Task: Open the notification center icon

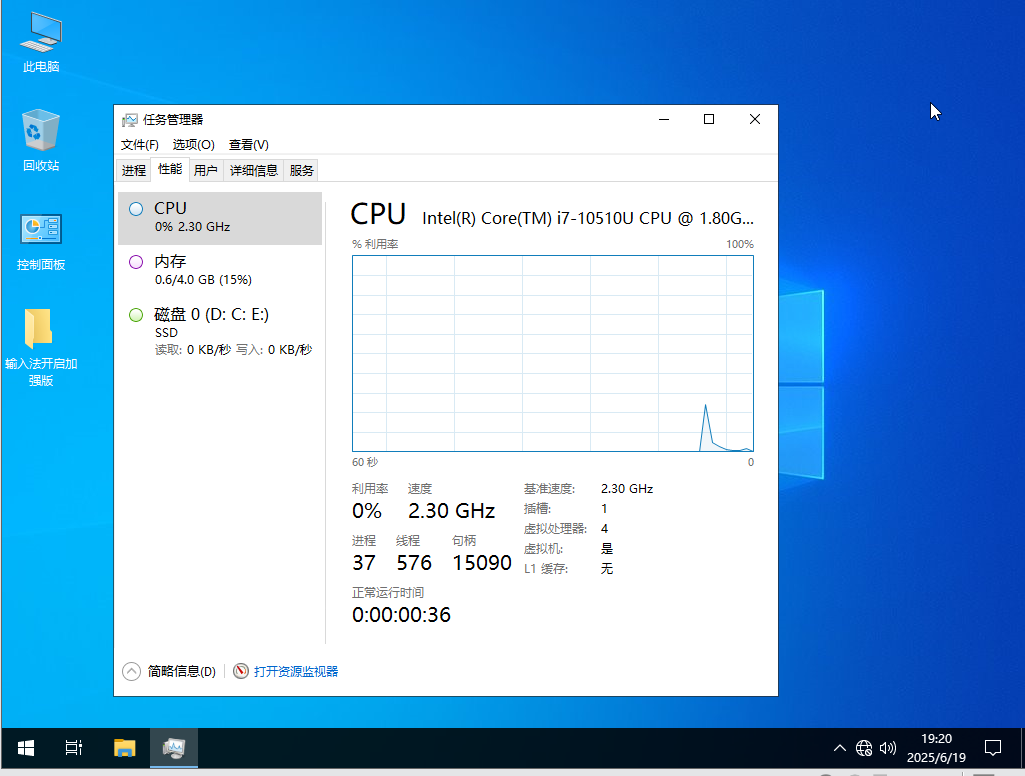Action: click(993, 748)
